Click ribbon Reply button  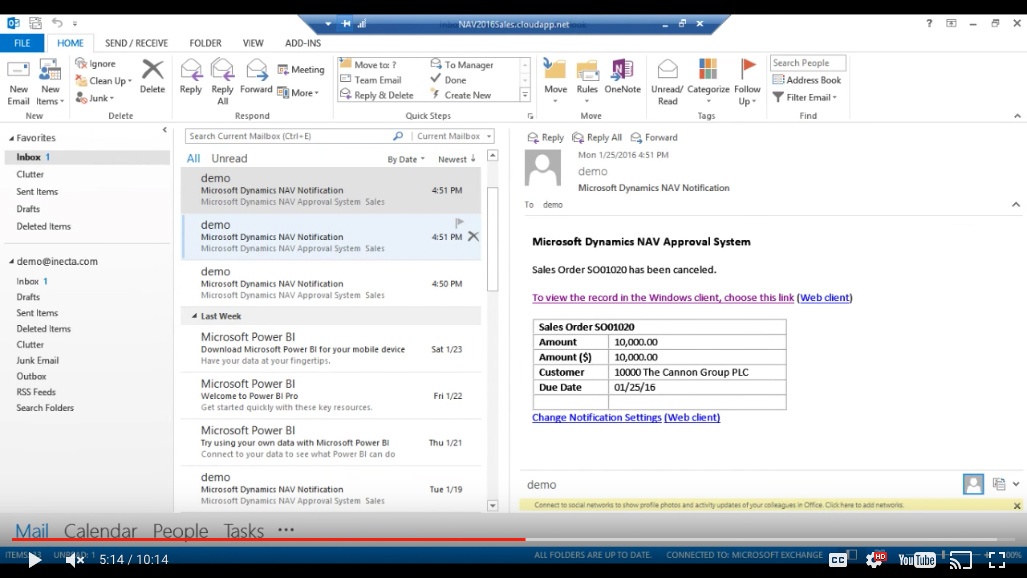coord(191,77)
